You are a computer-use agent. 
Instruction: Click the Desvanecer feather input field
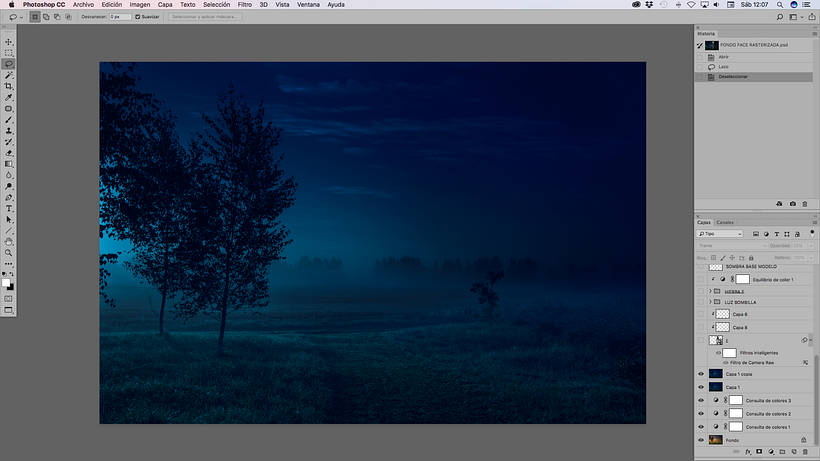pyautogui.click(x=120, y=17)
